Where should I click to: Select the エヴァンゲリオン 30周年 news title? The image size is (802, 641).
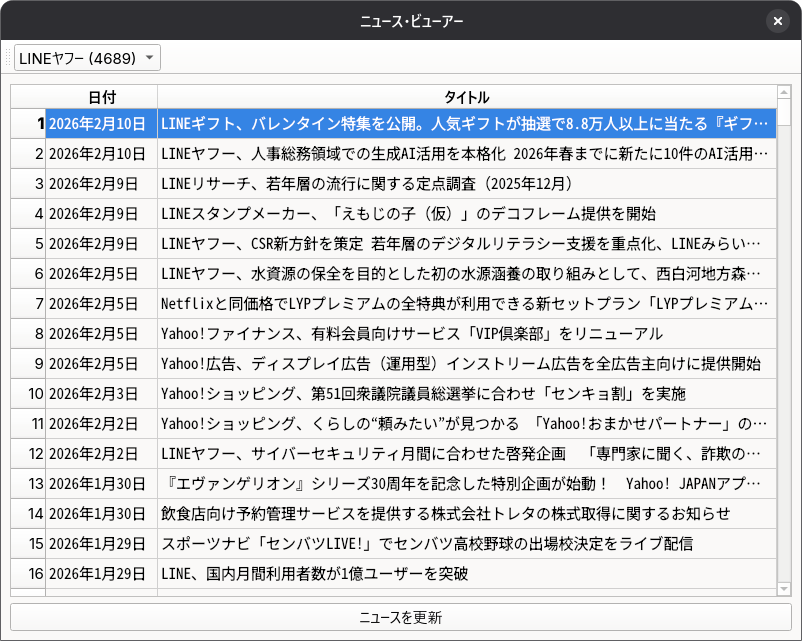pyautogui.click(x=466, y=484)
